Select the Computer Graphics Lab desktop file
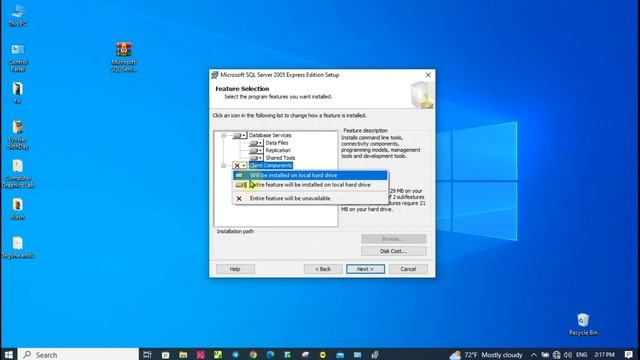This screenshot has width=640, height=360. click(x=18, y=173)
